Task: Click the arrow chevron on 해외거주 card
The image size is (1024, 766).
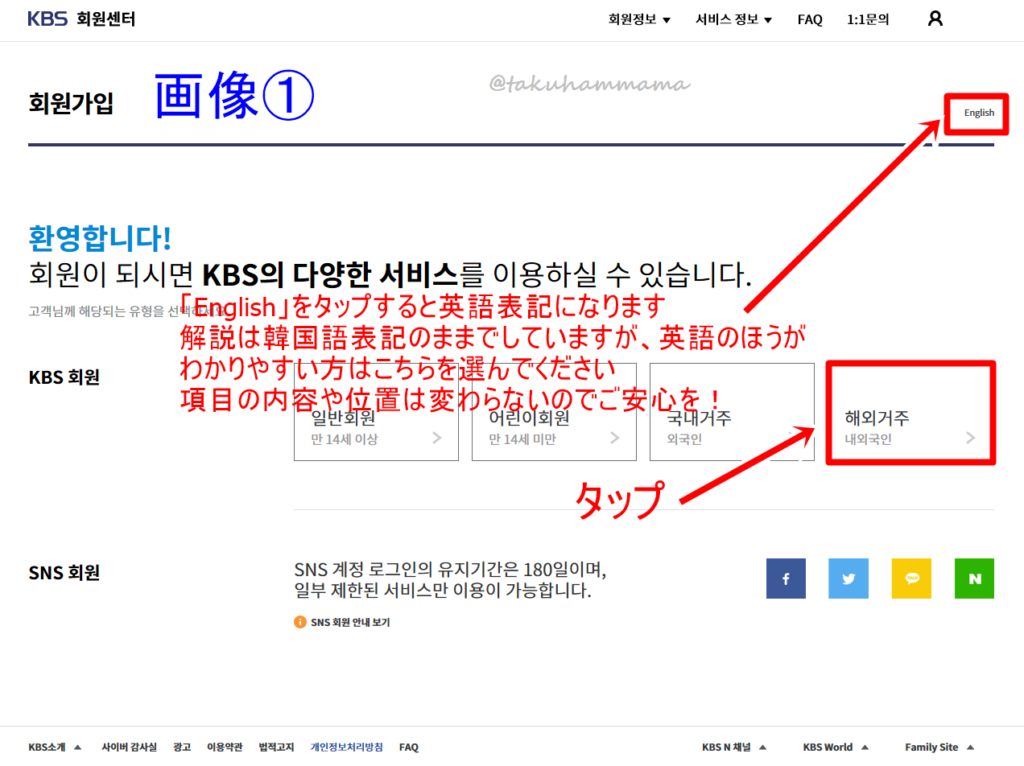Action: [x=970, y=438]
